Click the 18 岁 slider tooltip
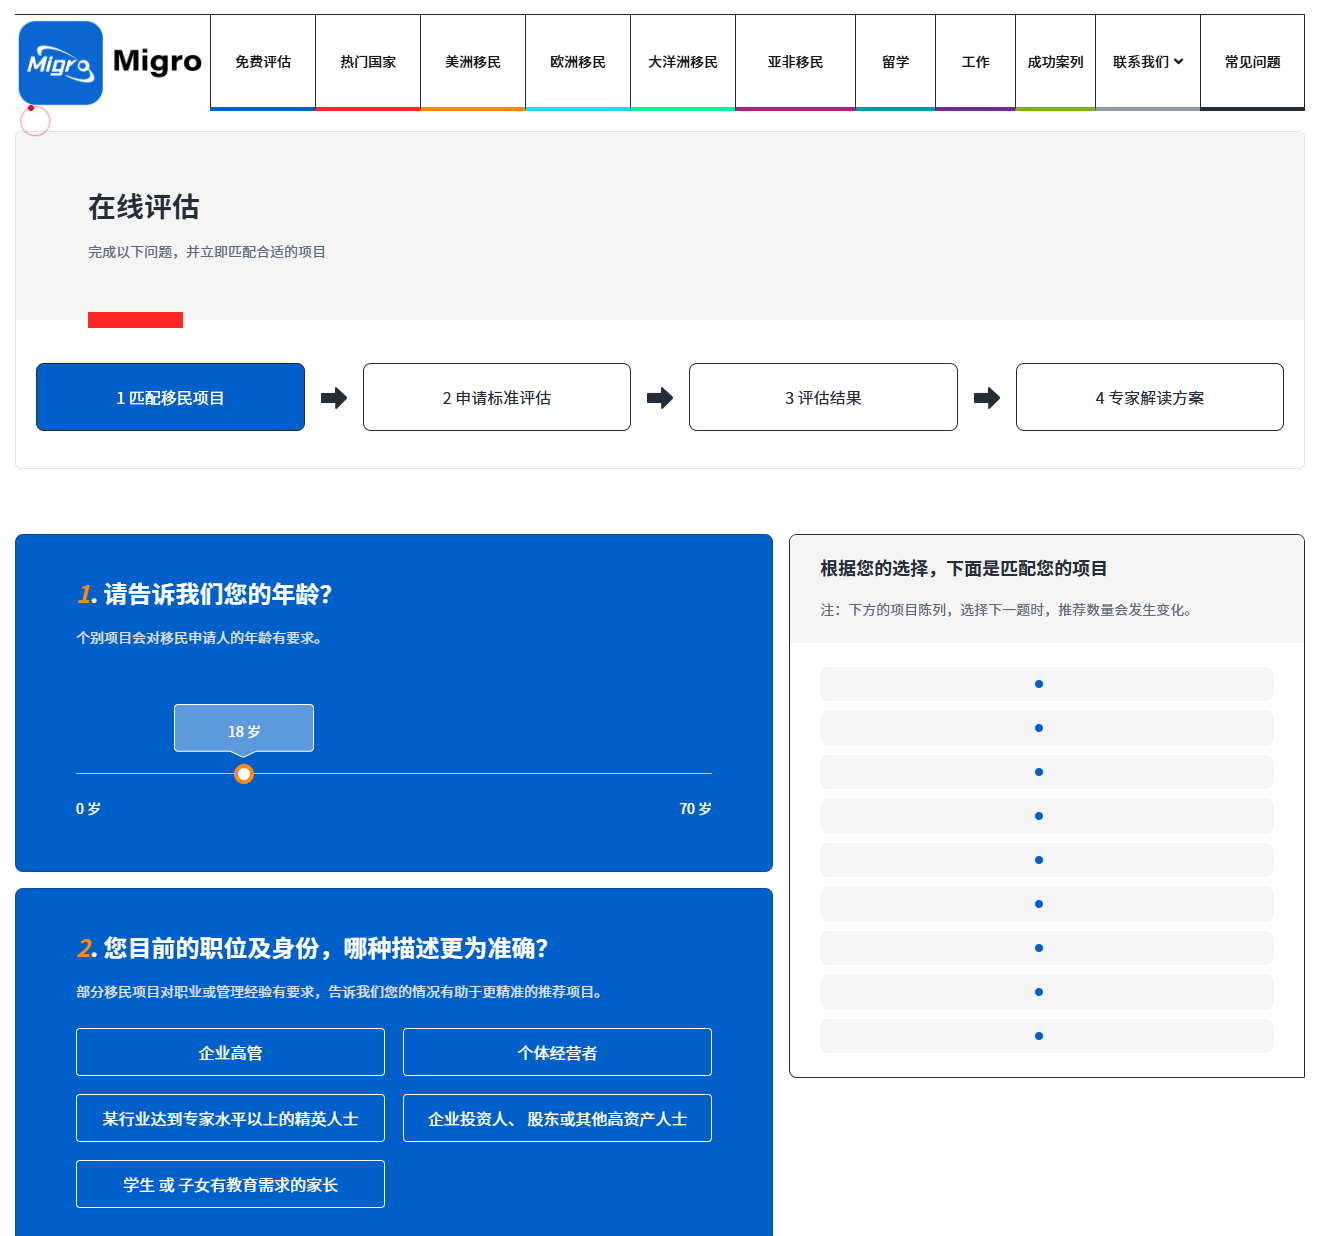The width and height of the screenshot is (1317, 1236). (244, 730)
